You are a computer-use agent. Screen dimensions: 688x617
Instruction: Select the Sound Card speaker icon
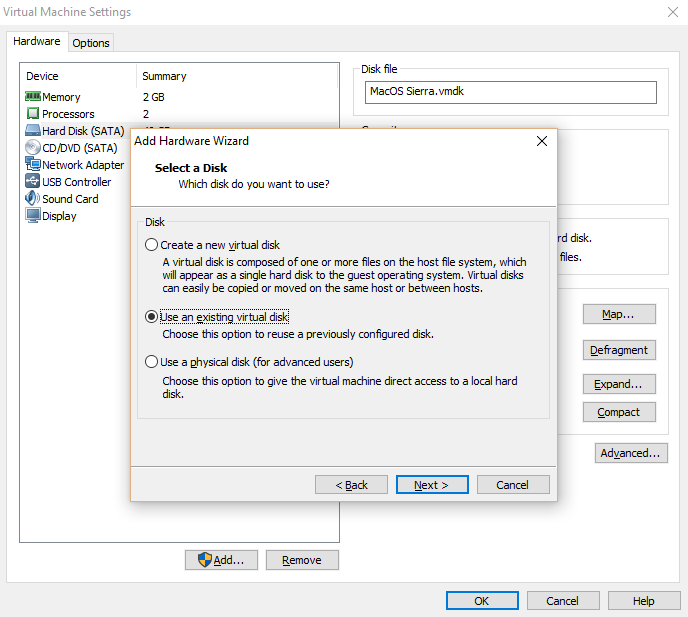pos(33,198)
